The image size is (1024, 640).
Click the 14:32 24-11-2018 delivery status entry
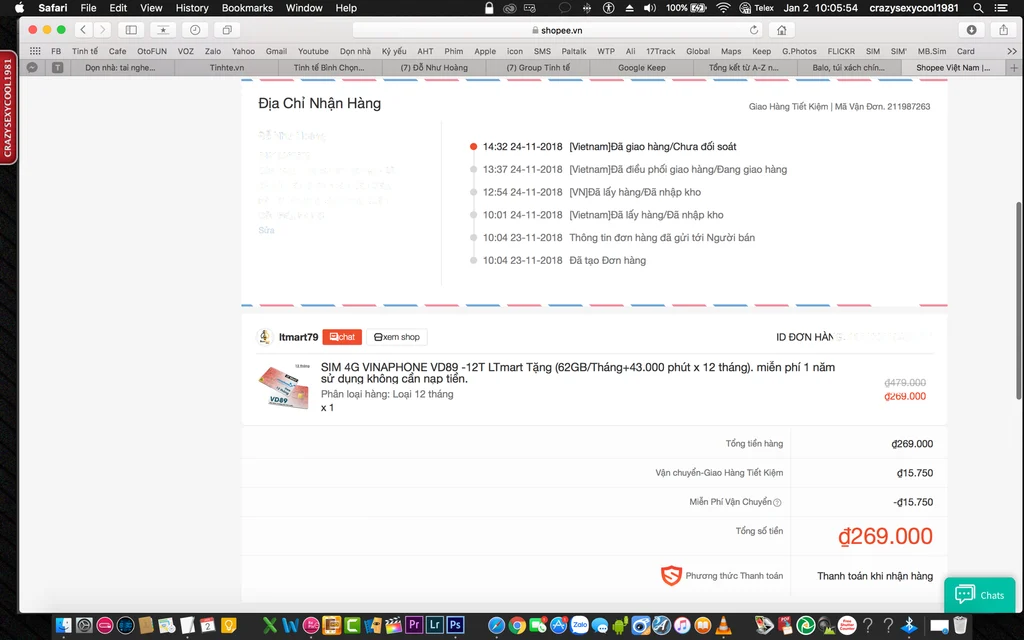click(x=609, y=147)
